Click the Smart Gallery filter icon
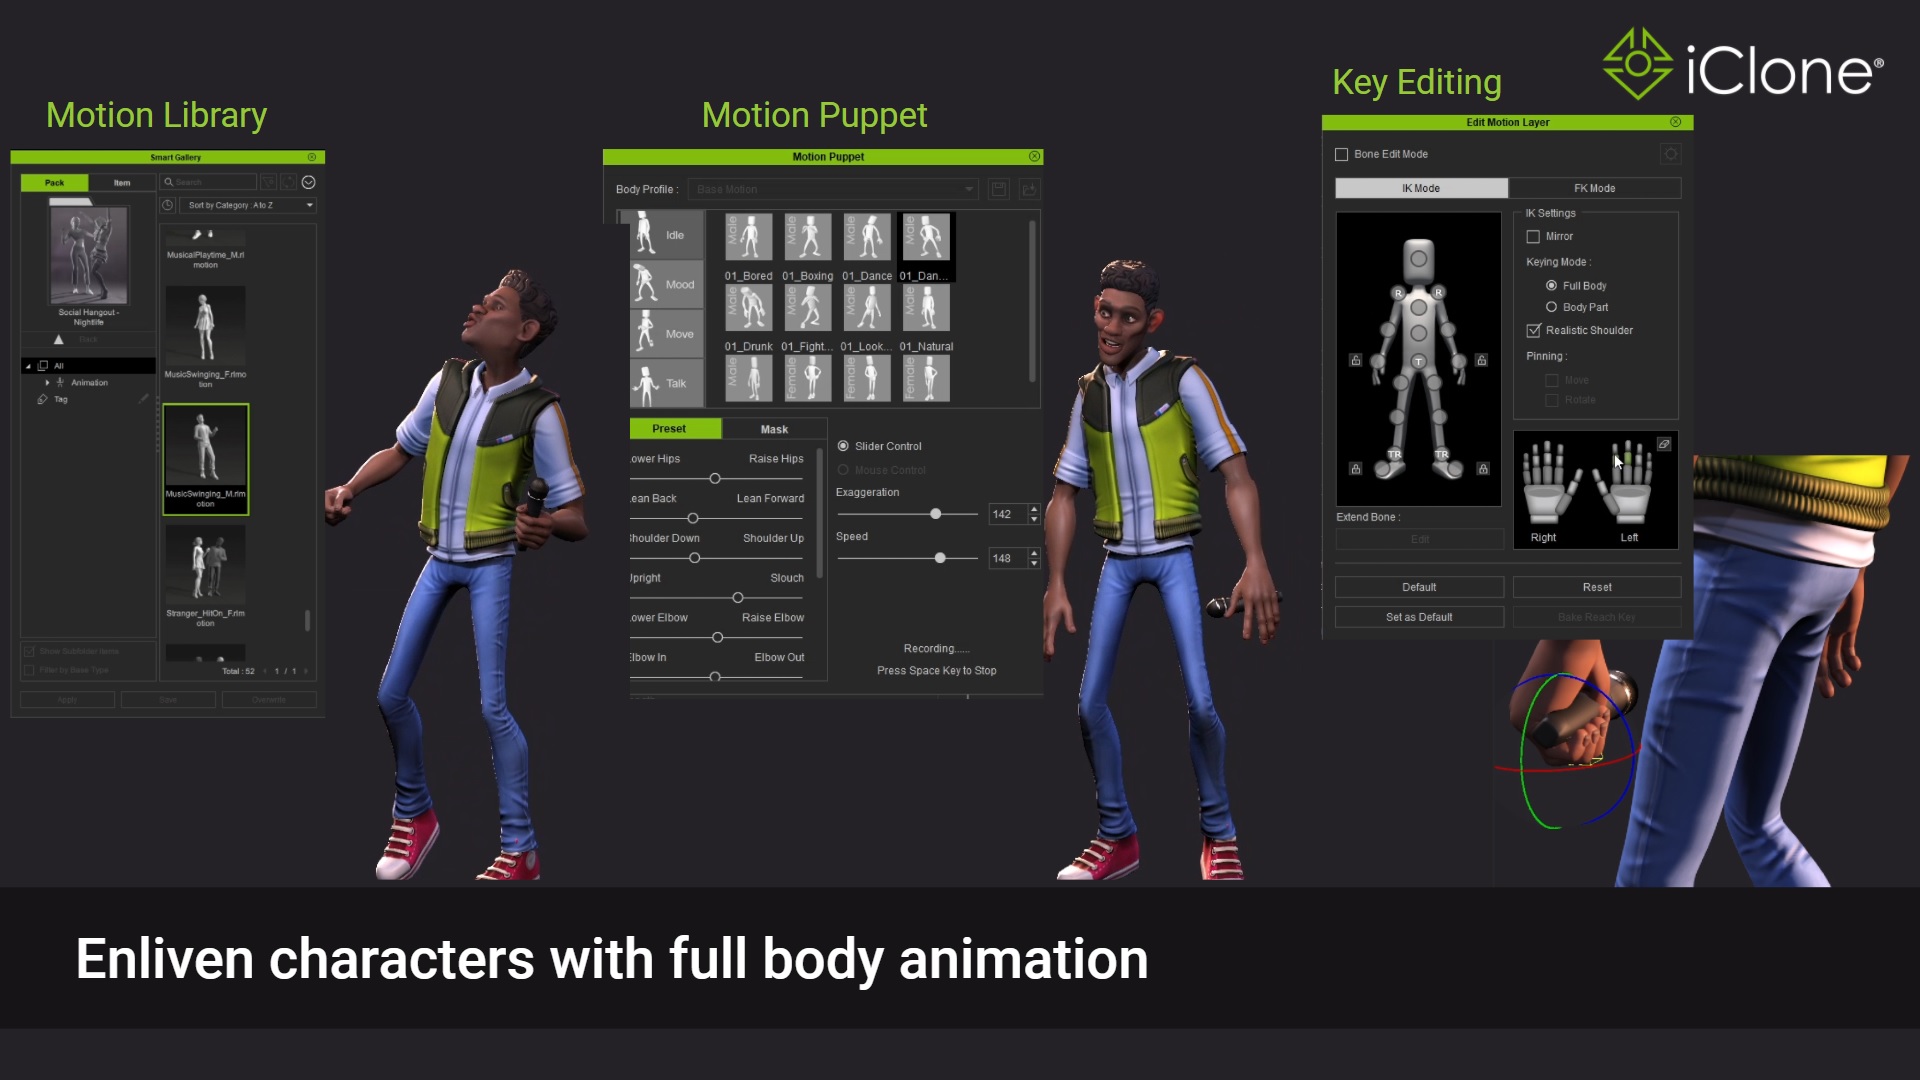The height and width of the screenshot is (1080, 1920). (267, 182)
